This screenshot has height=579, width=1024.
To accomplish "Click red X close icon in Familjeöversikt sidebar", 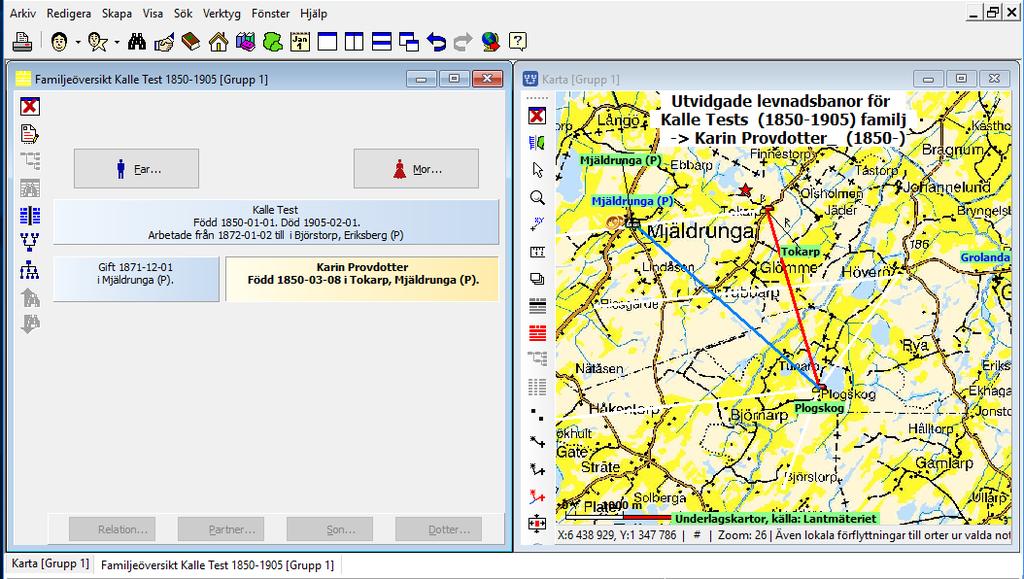I will point(29,106).
